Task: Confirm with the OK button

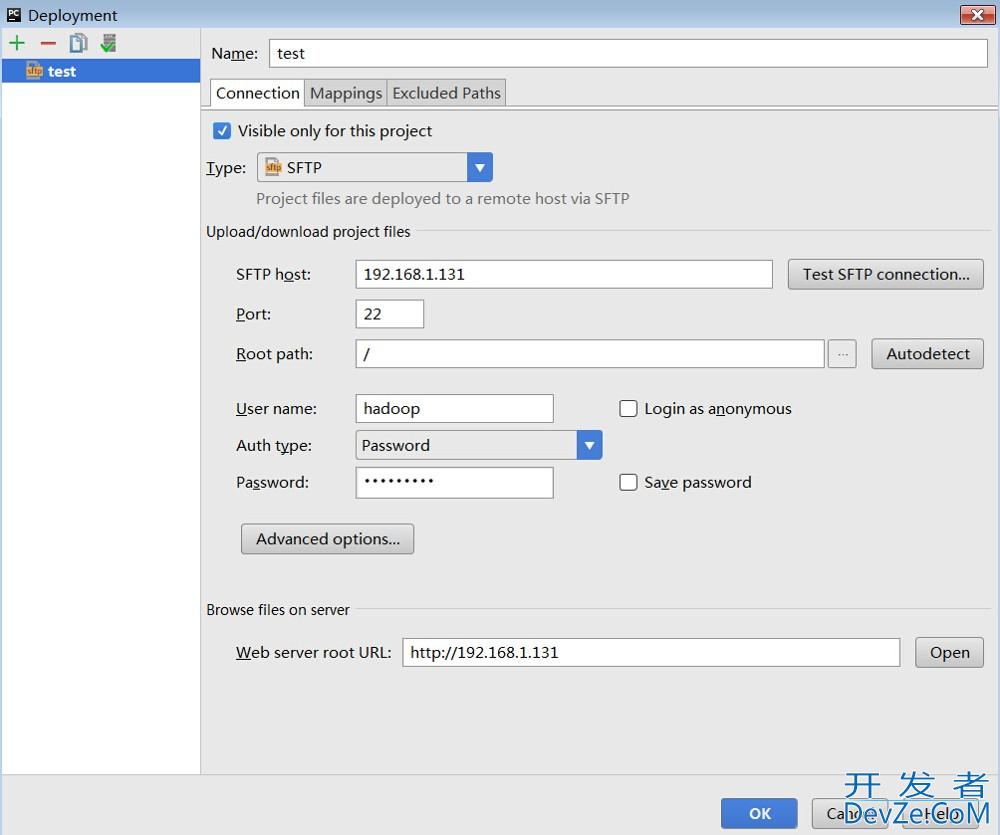Action: point(760,813)
